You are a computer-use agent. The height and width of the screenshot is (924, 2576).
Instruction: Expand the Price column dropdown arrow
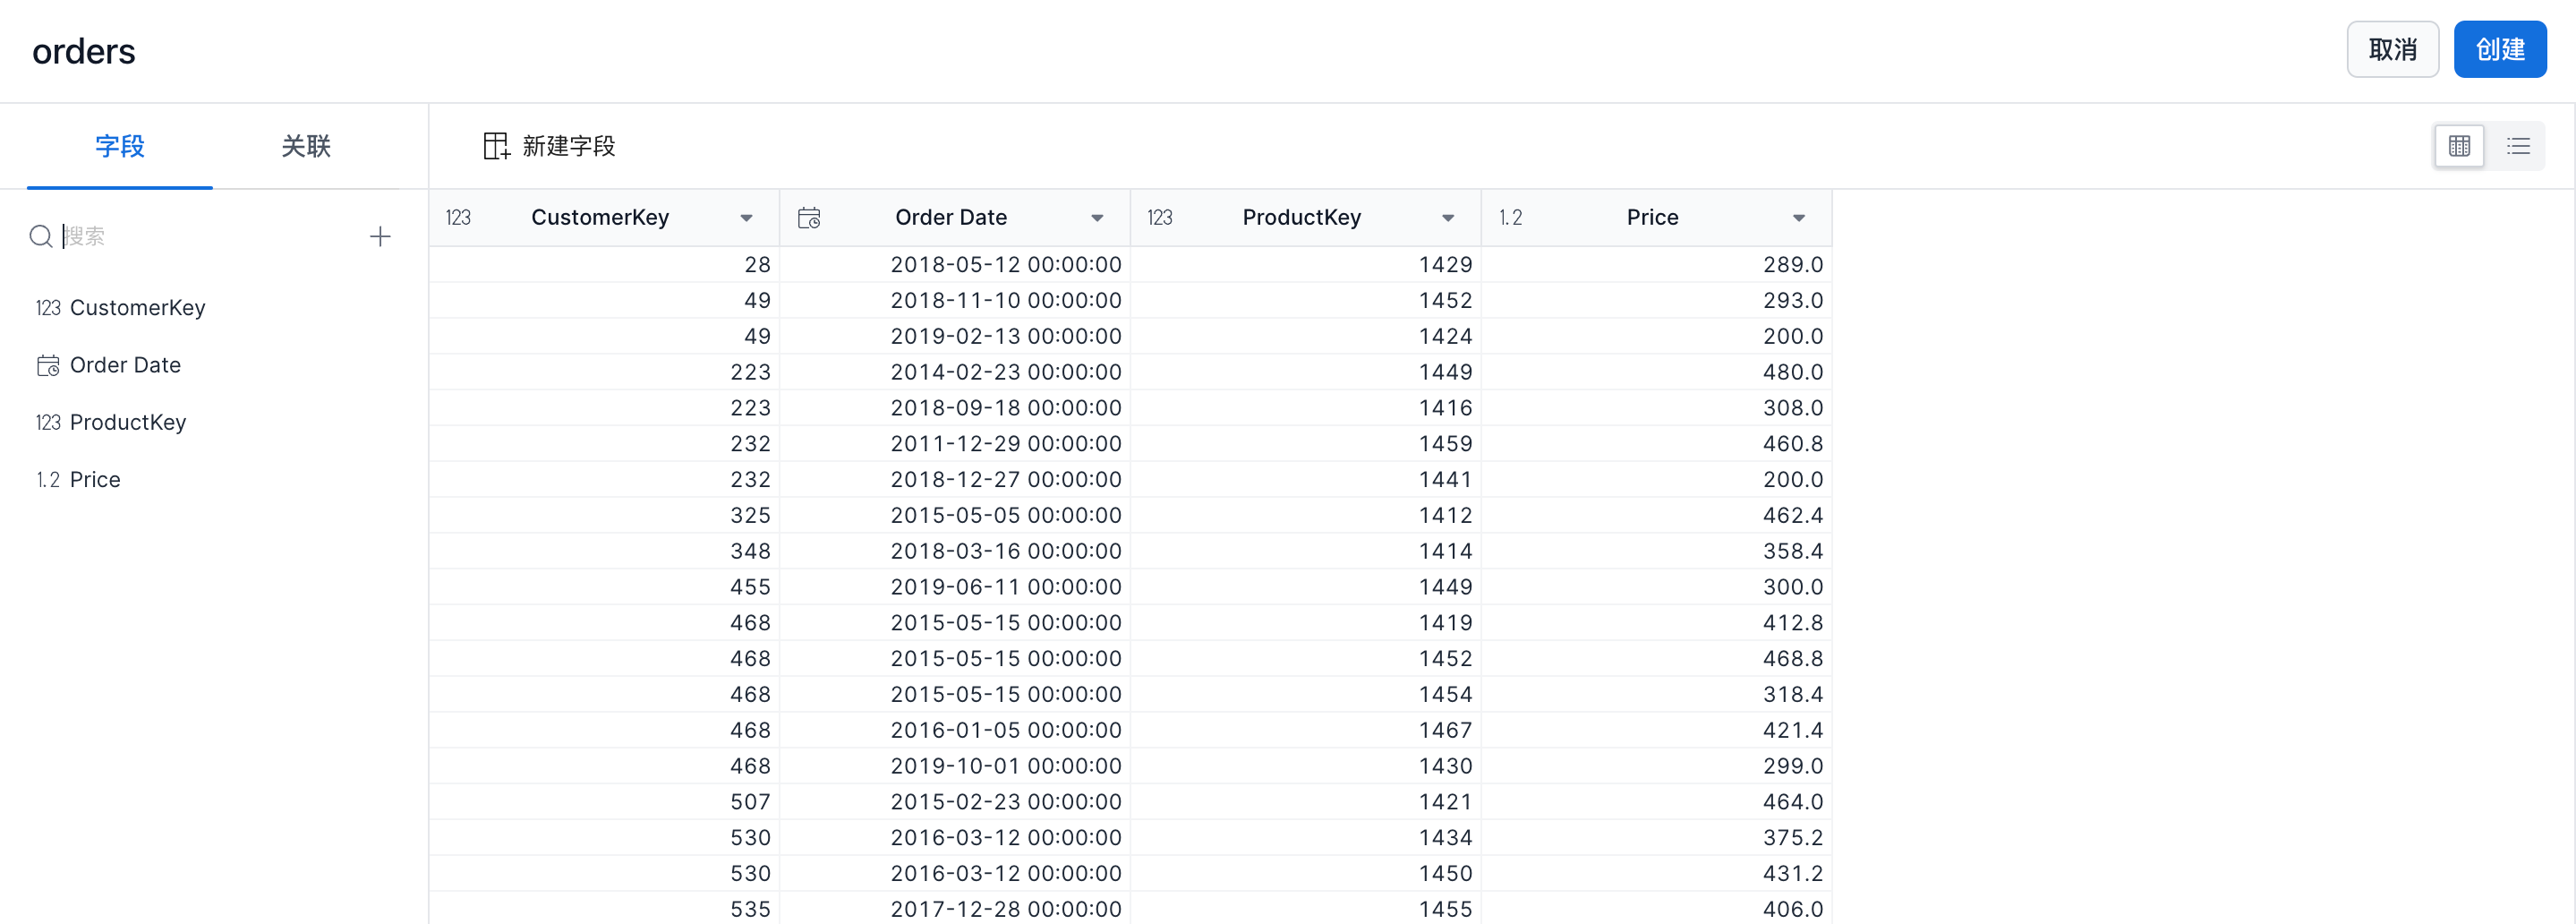pos(1798,218)
